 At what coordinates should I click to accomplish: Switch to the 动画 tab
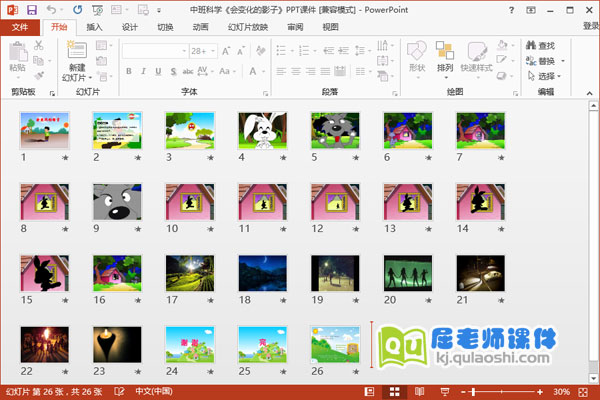pos(200,27)
